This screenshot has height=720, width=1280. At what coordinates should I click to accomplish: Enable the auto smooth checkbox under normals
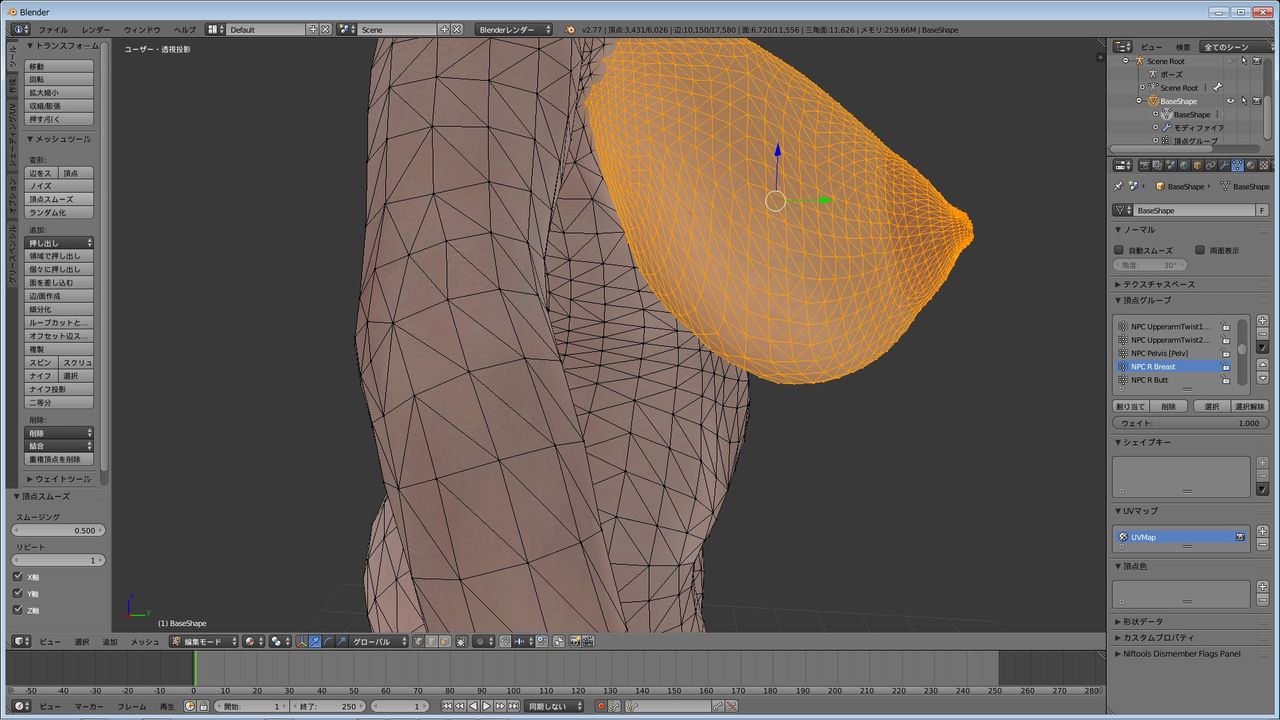1119,250
